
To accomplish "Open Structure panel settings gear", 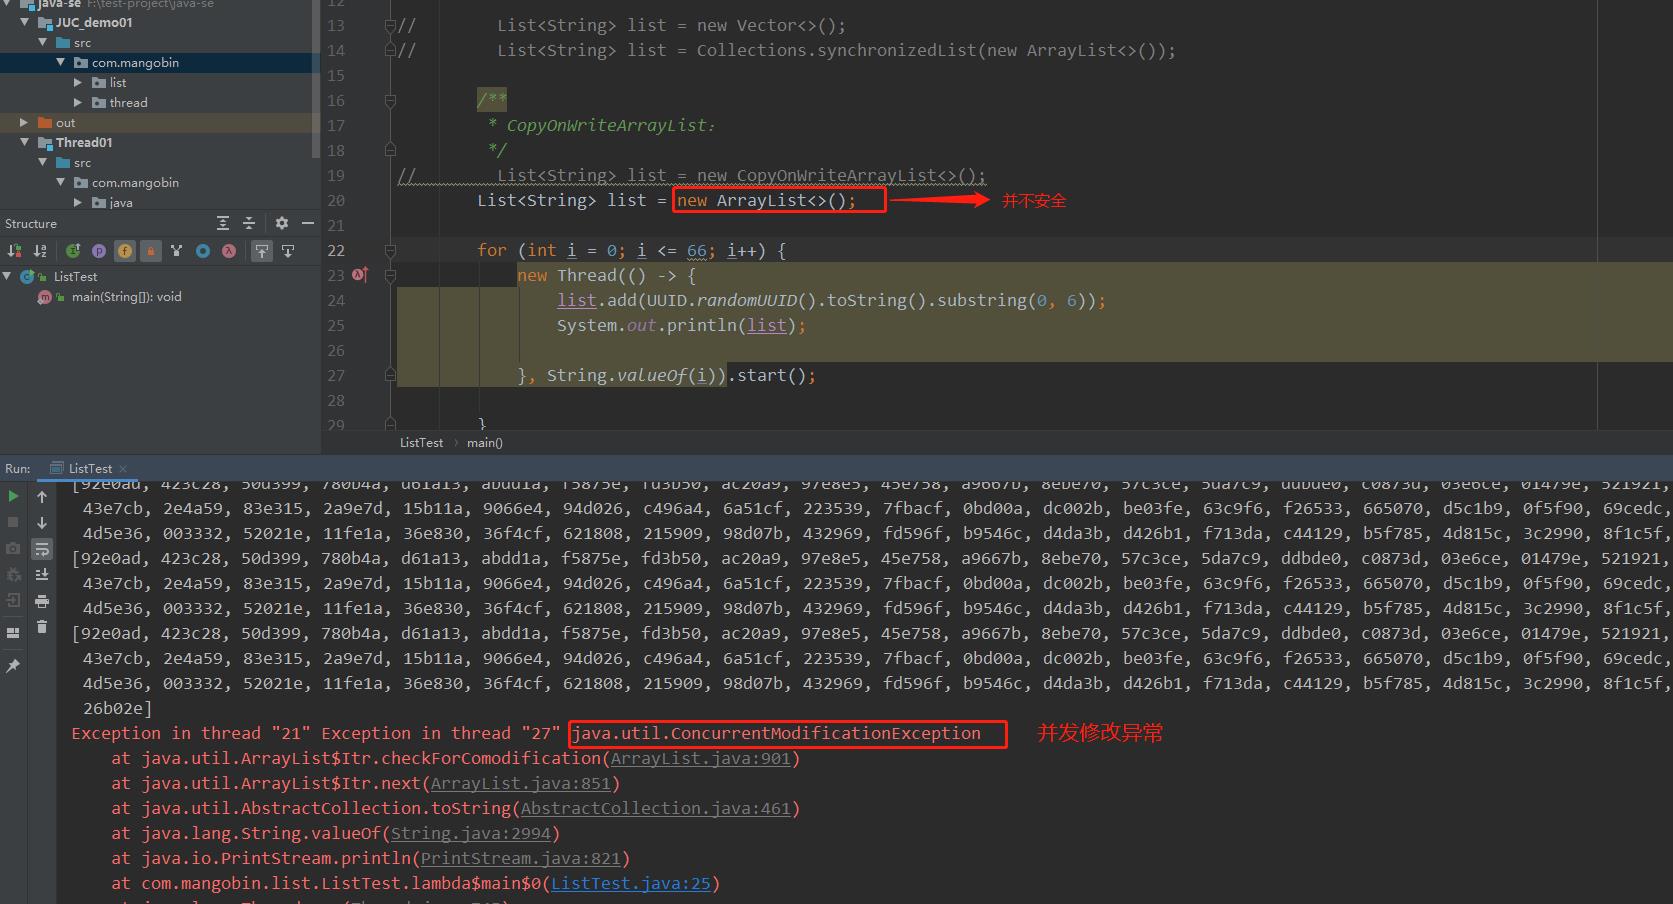I will [282, 223].
